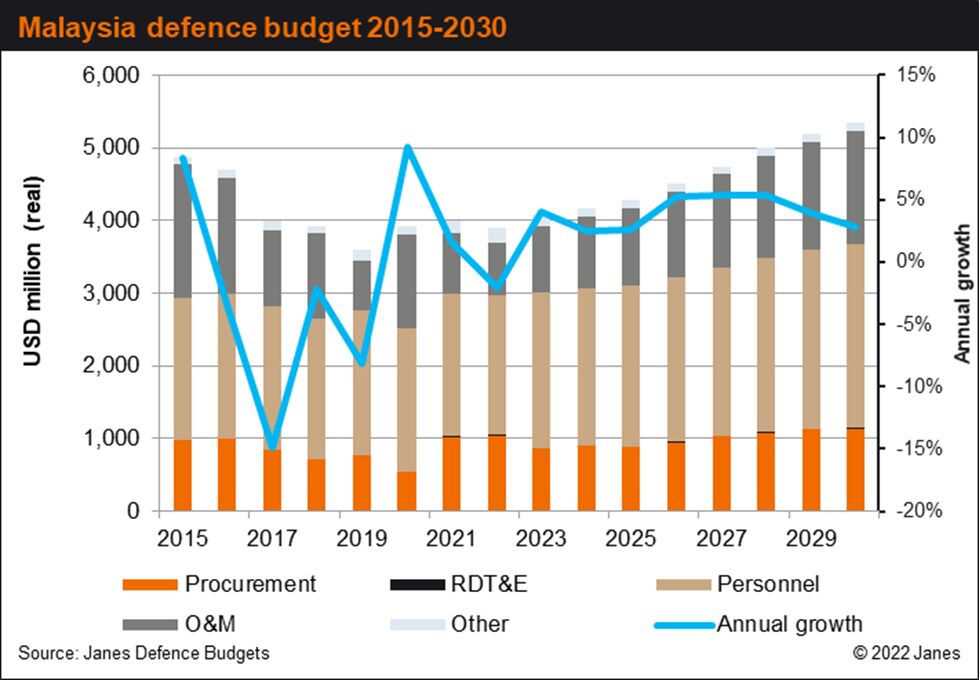Click the '4,000' left axis value
The image size is (979, 680).
[x=111, y=220]
